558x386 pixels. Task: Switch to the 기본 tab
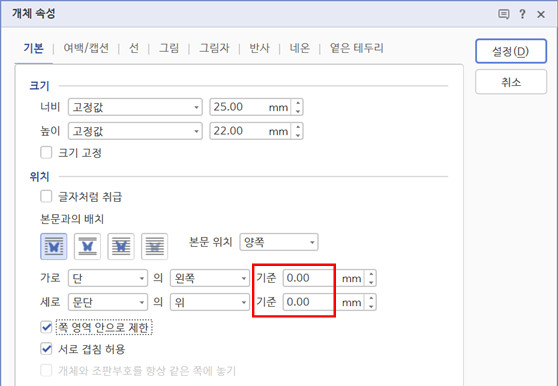34,48
